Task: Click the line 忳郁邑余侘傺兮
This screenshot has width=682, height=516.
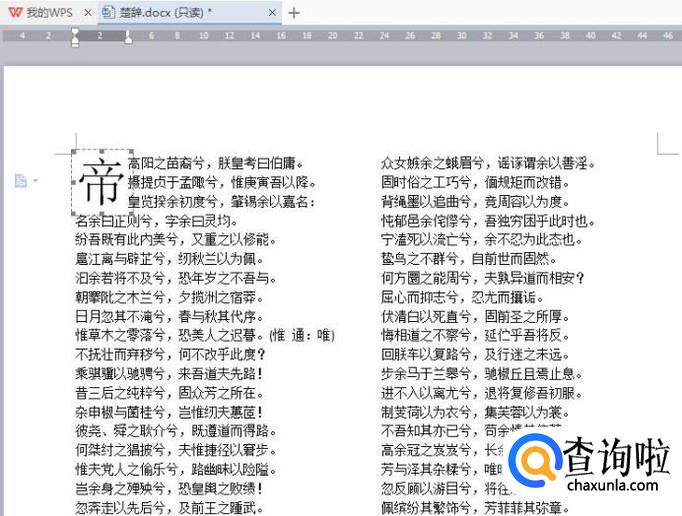Action: point(426,221)
